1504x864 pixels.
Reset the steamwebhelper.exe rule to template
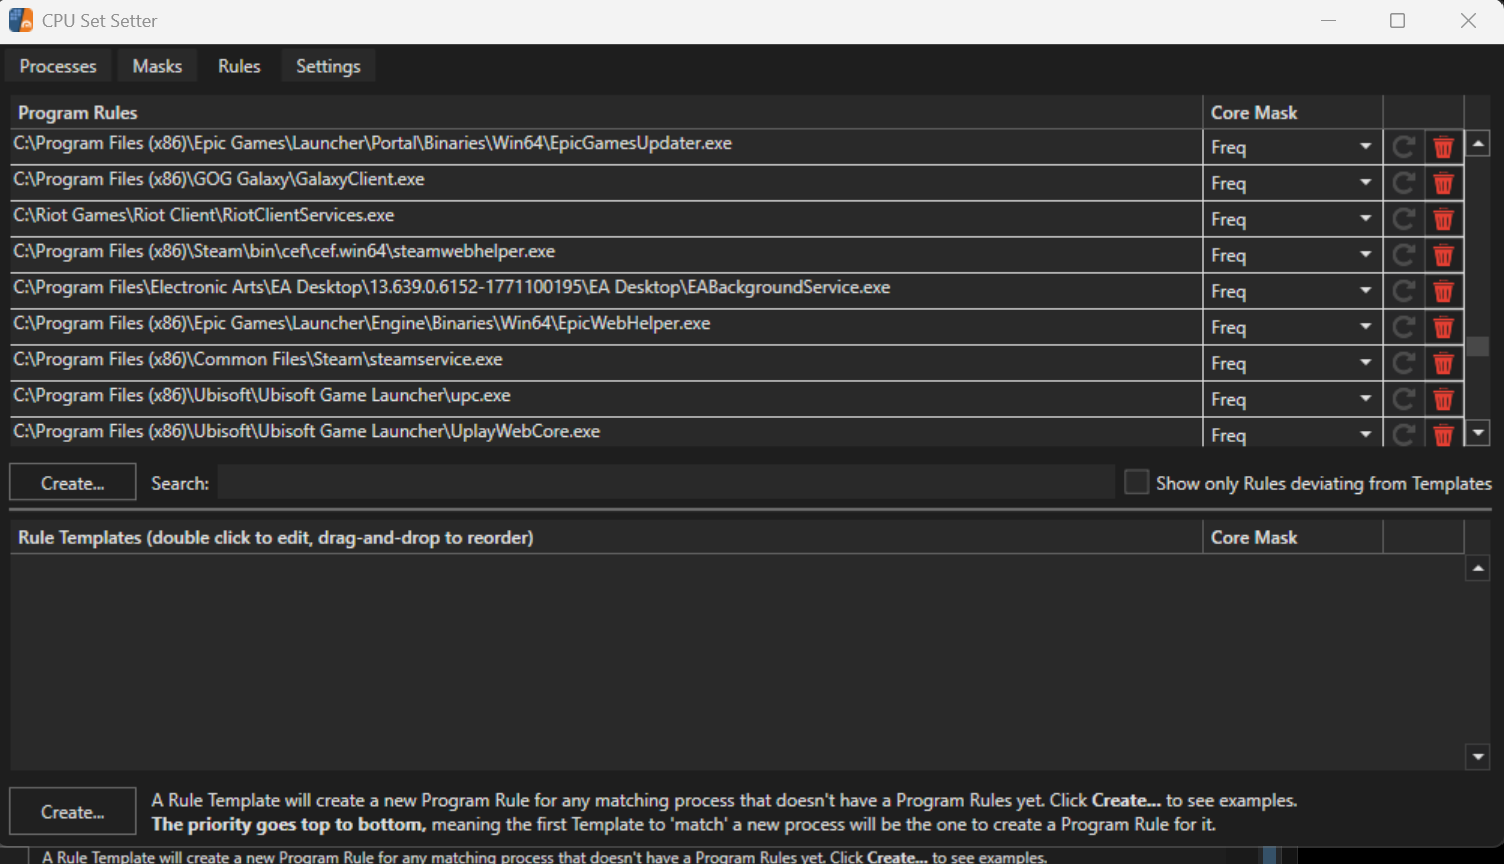click(x=1404, y=255)
